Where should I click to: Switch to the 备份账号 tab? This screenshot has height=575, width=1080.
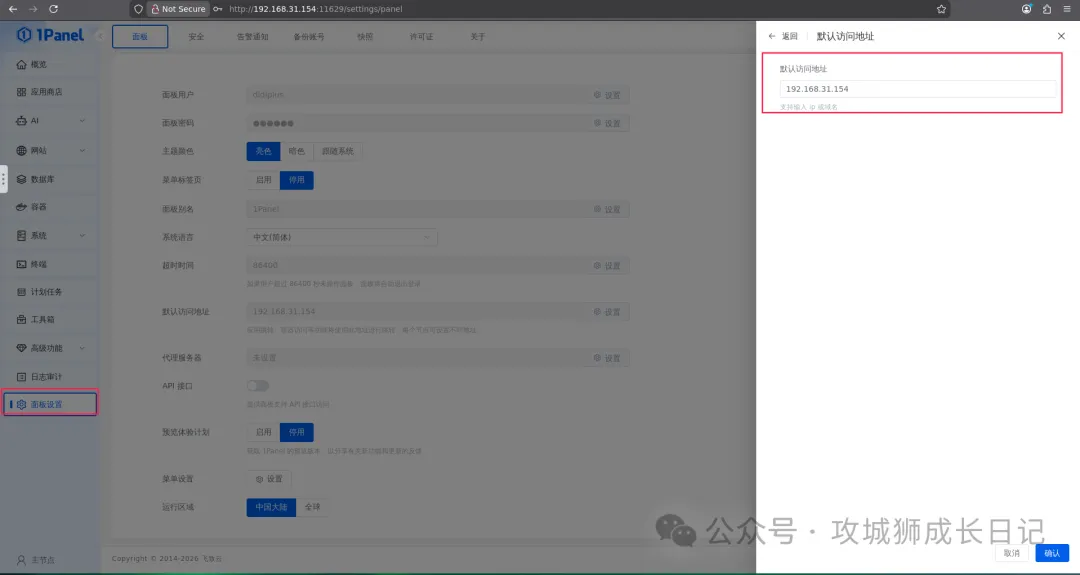pos(308,37)
